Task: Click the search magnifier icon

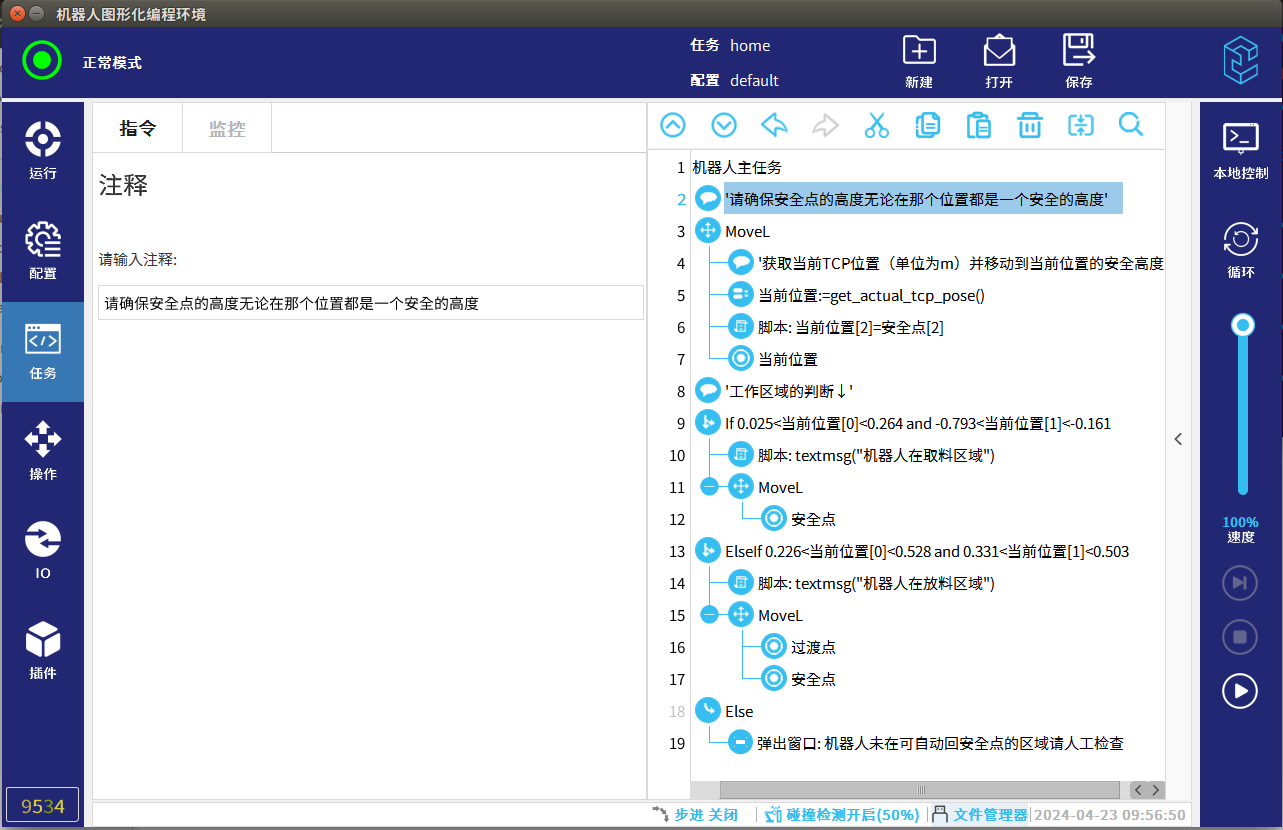Action: [x=1131, y=125]
